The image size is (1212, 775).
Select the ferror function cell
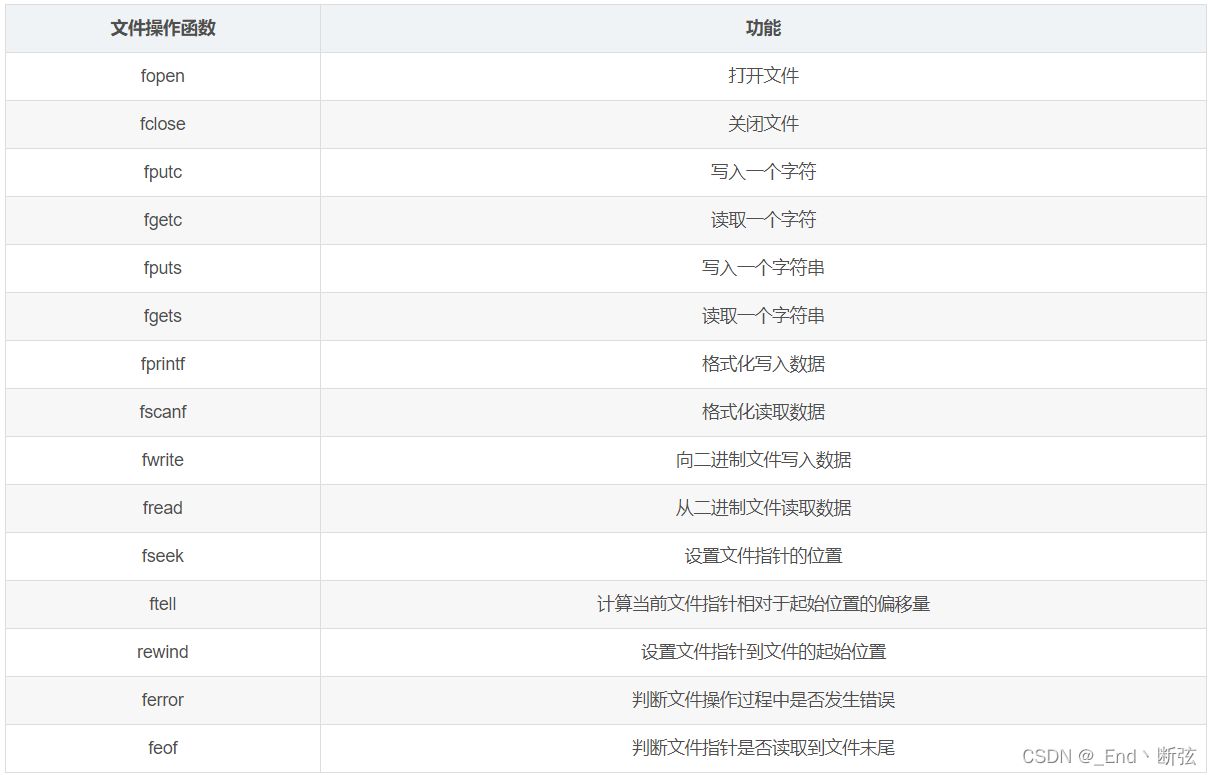click(163, 700)
